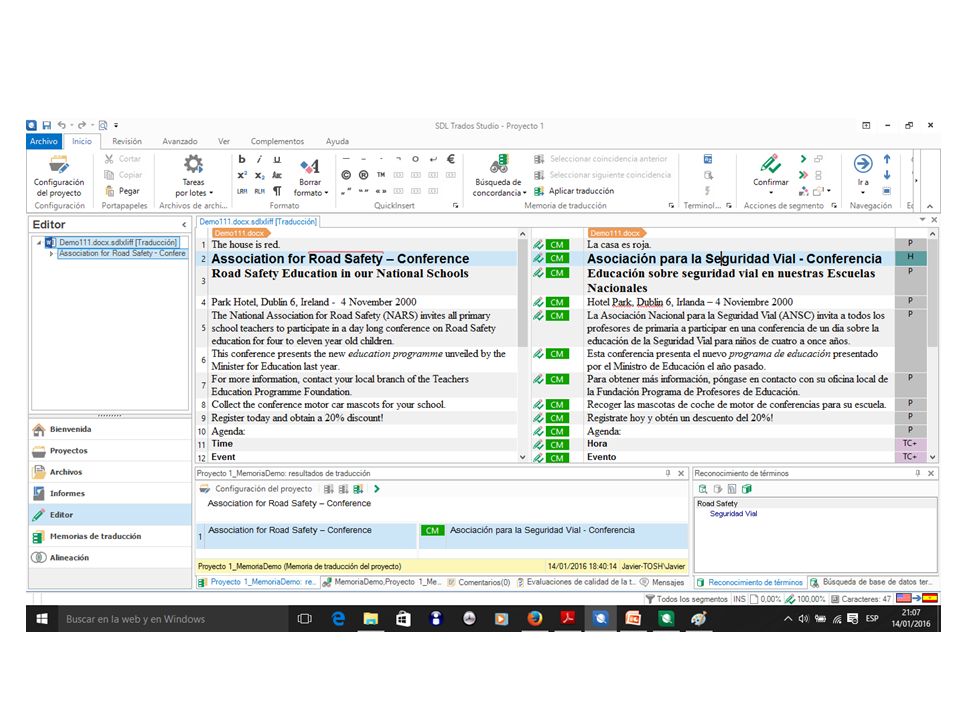Image resolution: width=960 pixels, height=720 pixels.
Task: Go to next segment with down arrow
Action: tap(887, 175)
